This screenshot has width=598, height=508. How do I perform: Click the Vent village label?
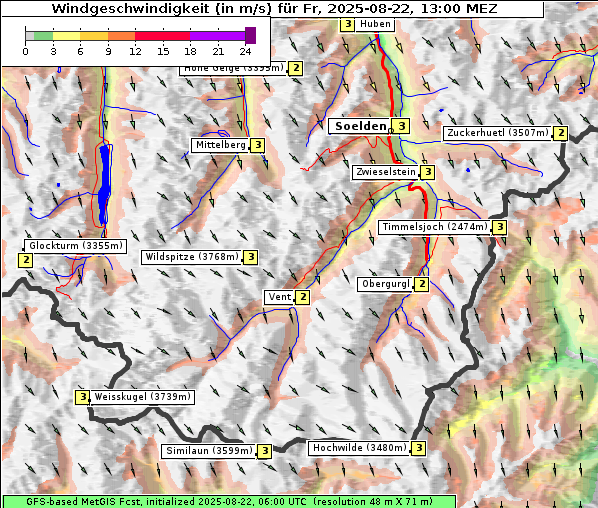(x=280, y=297)
